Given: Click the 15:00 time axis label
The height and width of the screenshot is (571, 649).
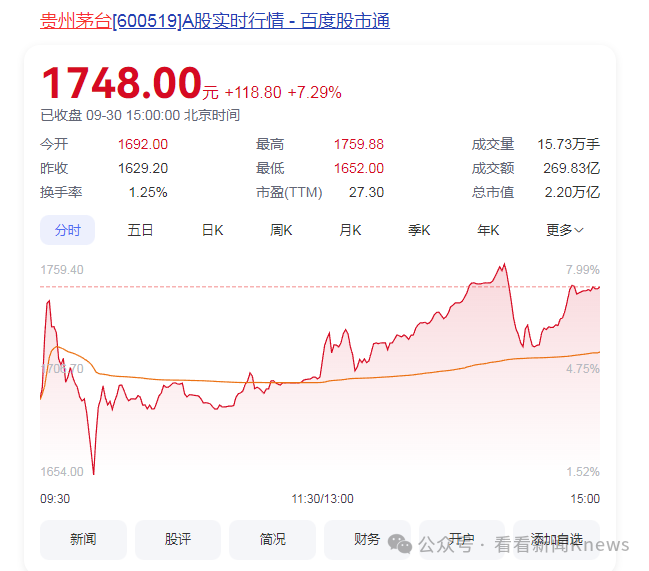Looking at the screenshot, I should click(x=585, y=499).
